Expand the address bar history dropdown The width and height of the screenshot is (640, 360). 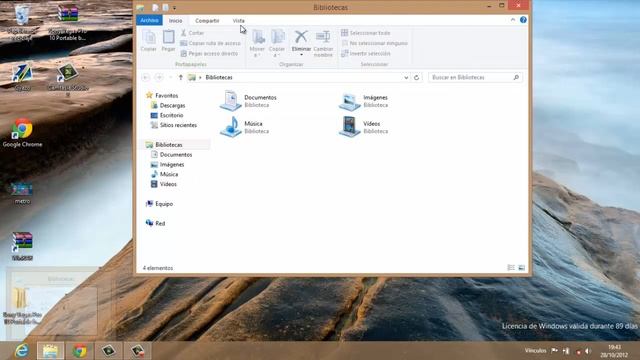pos(406,78)
